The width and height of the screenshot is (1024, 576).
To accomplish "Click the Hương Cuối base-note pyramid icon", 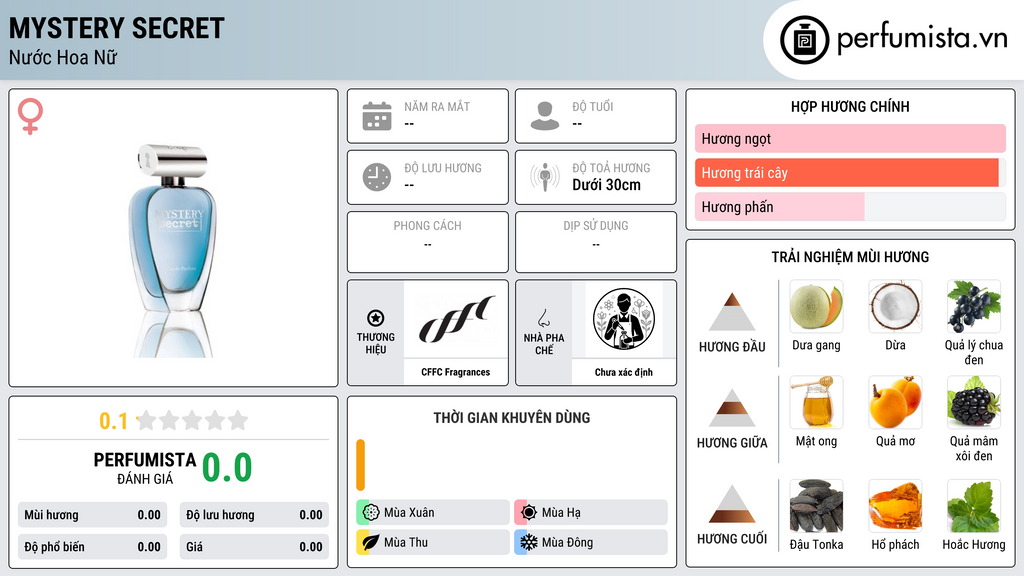I will (732, 504).
